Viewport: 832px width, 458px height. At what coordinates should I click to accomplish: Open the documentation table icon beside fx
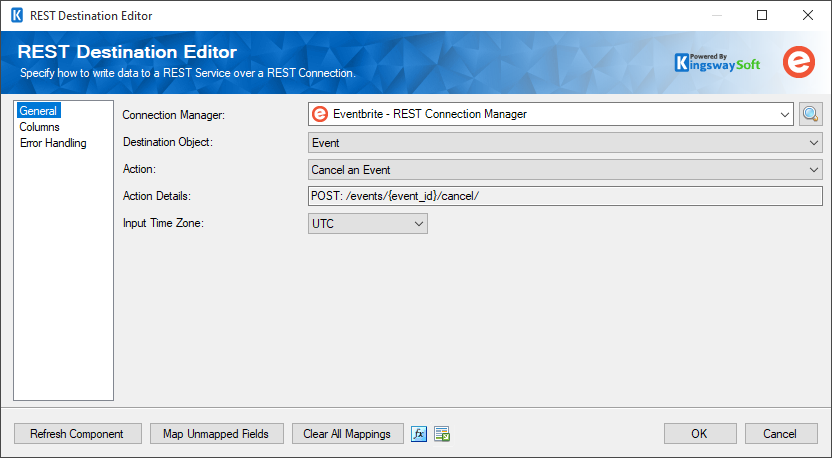[441, 434]
